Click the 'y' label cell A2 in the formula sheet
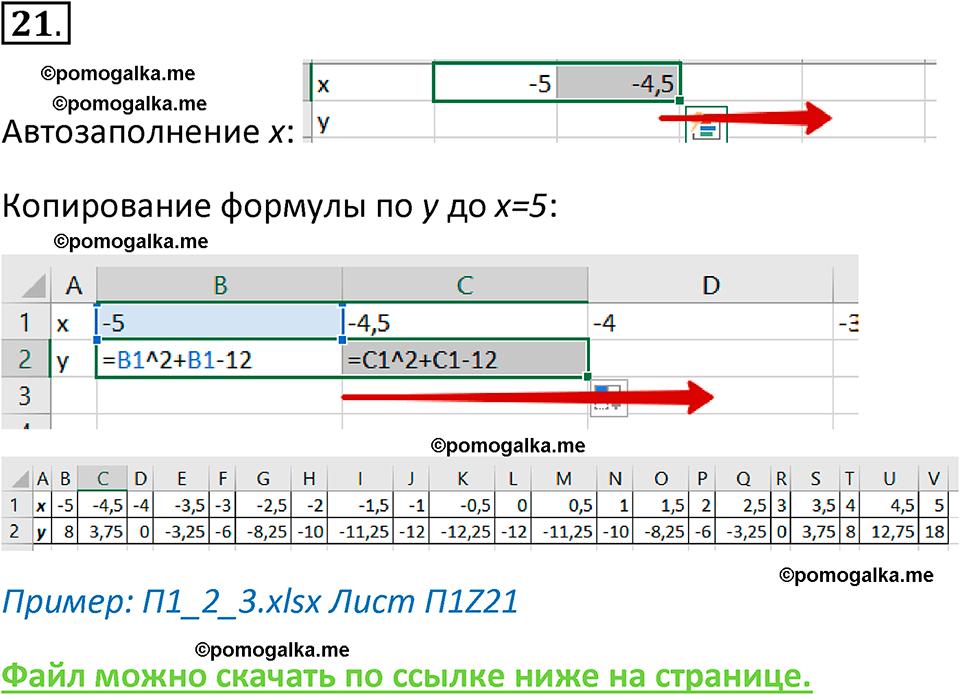This screenshot has width=960, height=695. tap(73, 359)
